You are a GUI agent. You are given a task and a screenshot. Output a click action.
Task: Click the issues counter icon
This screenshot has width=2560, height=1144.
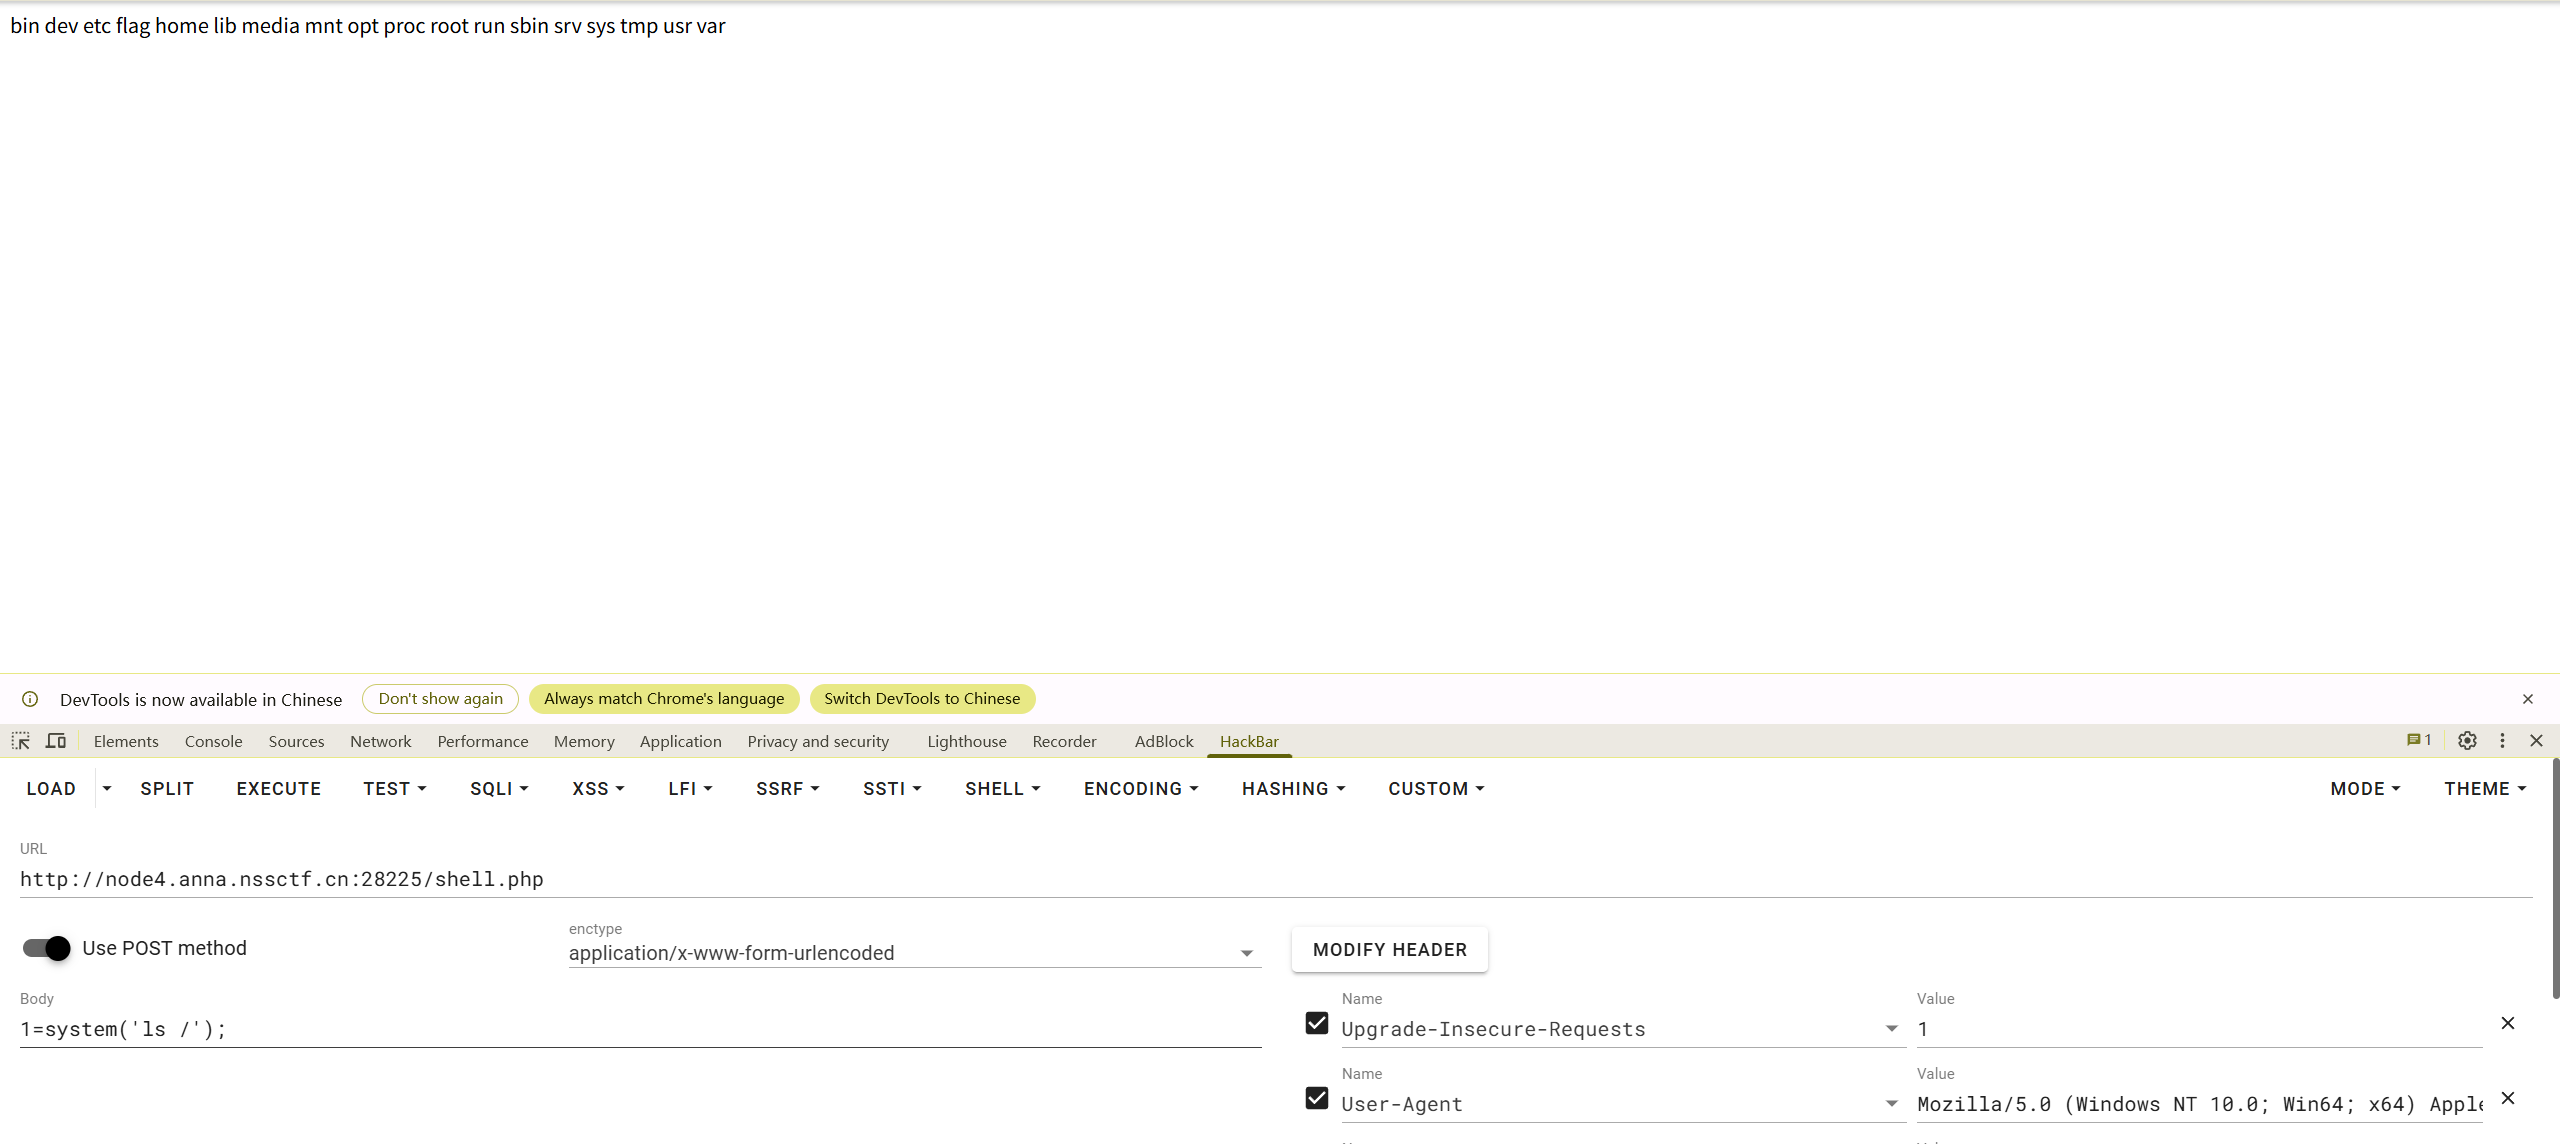pos(2418,741)
